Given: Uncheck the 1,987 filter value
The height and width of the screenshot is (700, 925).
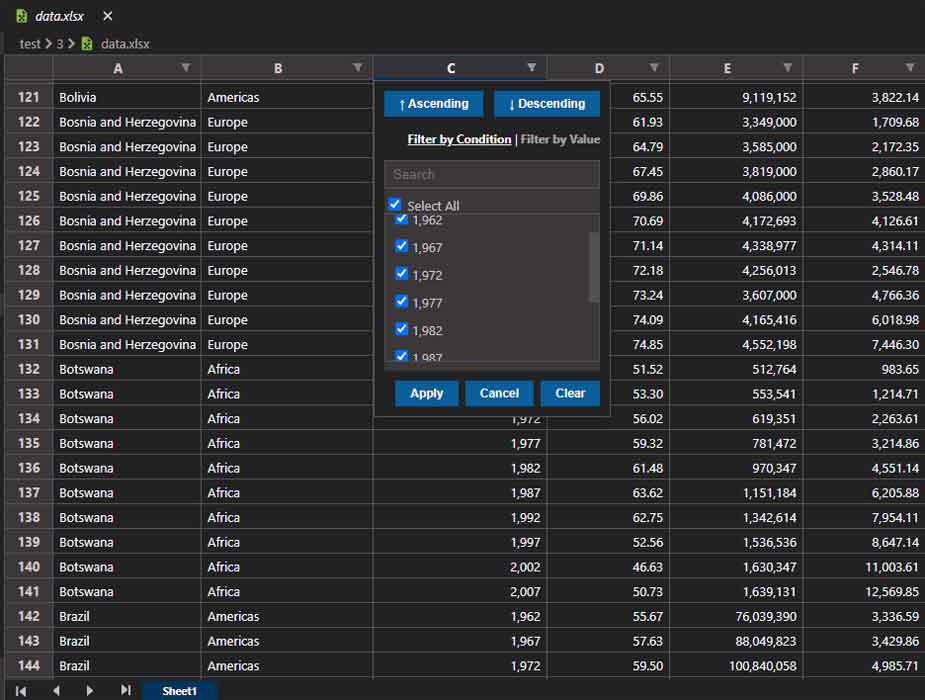Looking at the screenshot, I should click(x=401, y=356).
